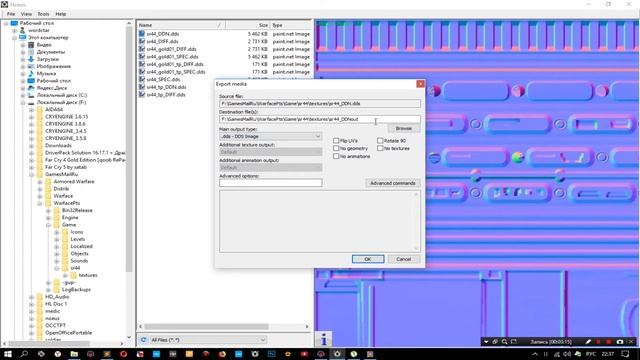This screenshot has width=640, height=360.
Task: Click the РУС language indicator
Action: tap(591, 354)
